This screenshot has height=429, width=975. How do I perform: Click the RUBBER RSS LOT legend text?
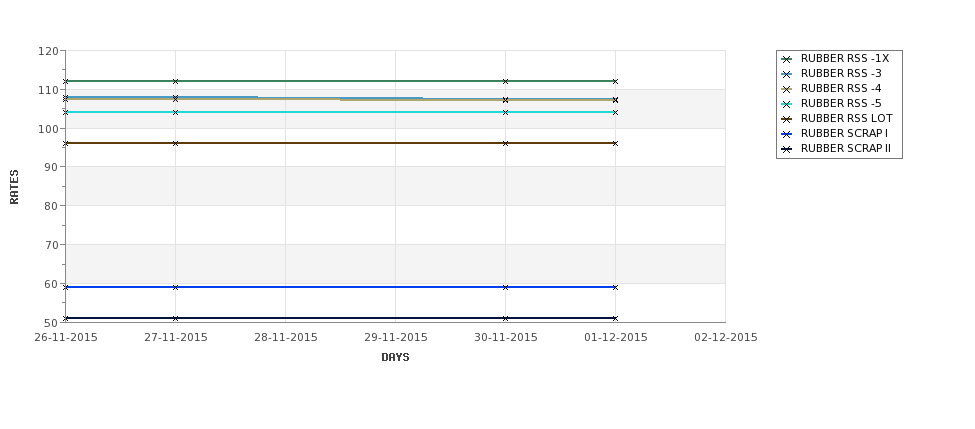[x=846, y=118]
